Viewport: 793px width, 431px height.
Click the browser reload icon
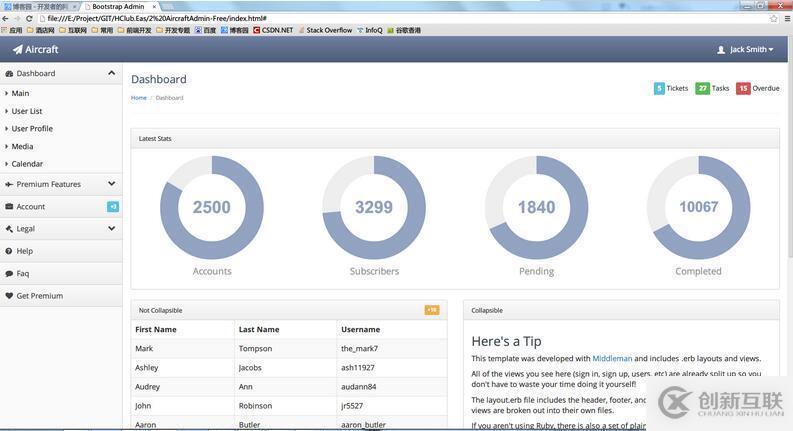click(29, 18)
